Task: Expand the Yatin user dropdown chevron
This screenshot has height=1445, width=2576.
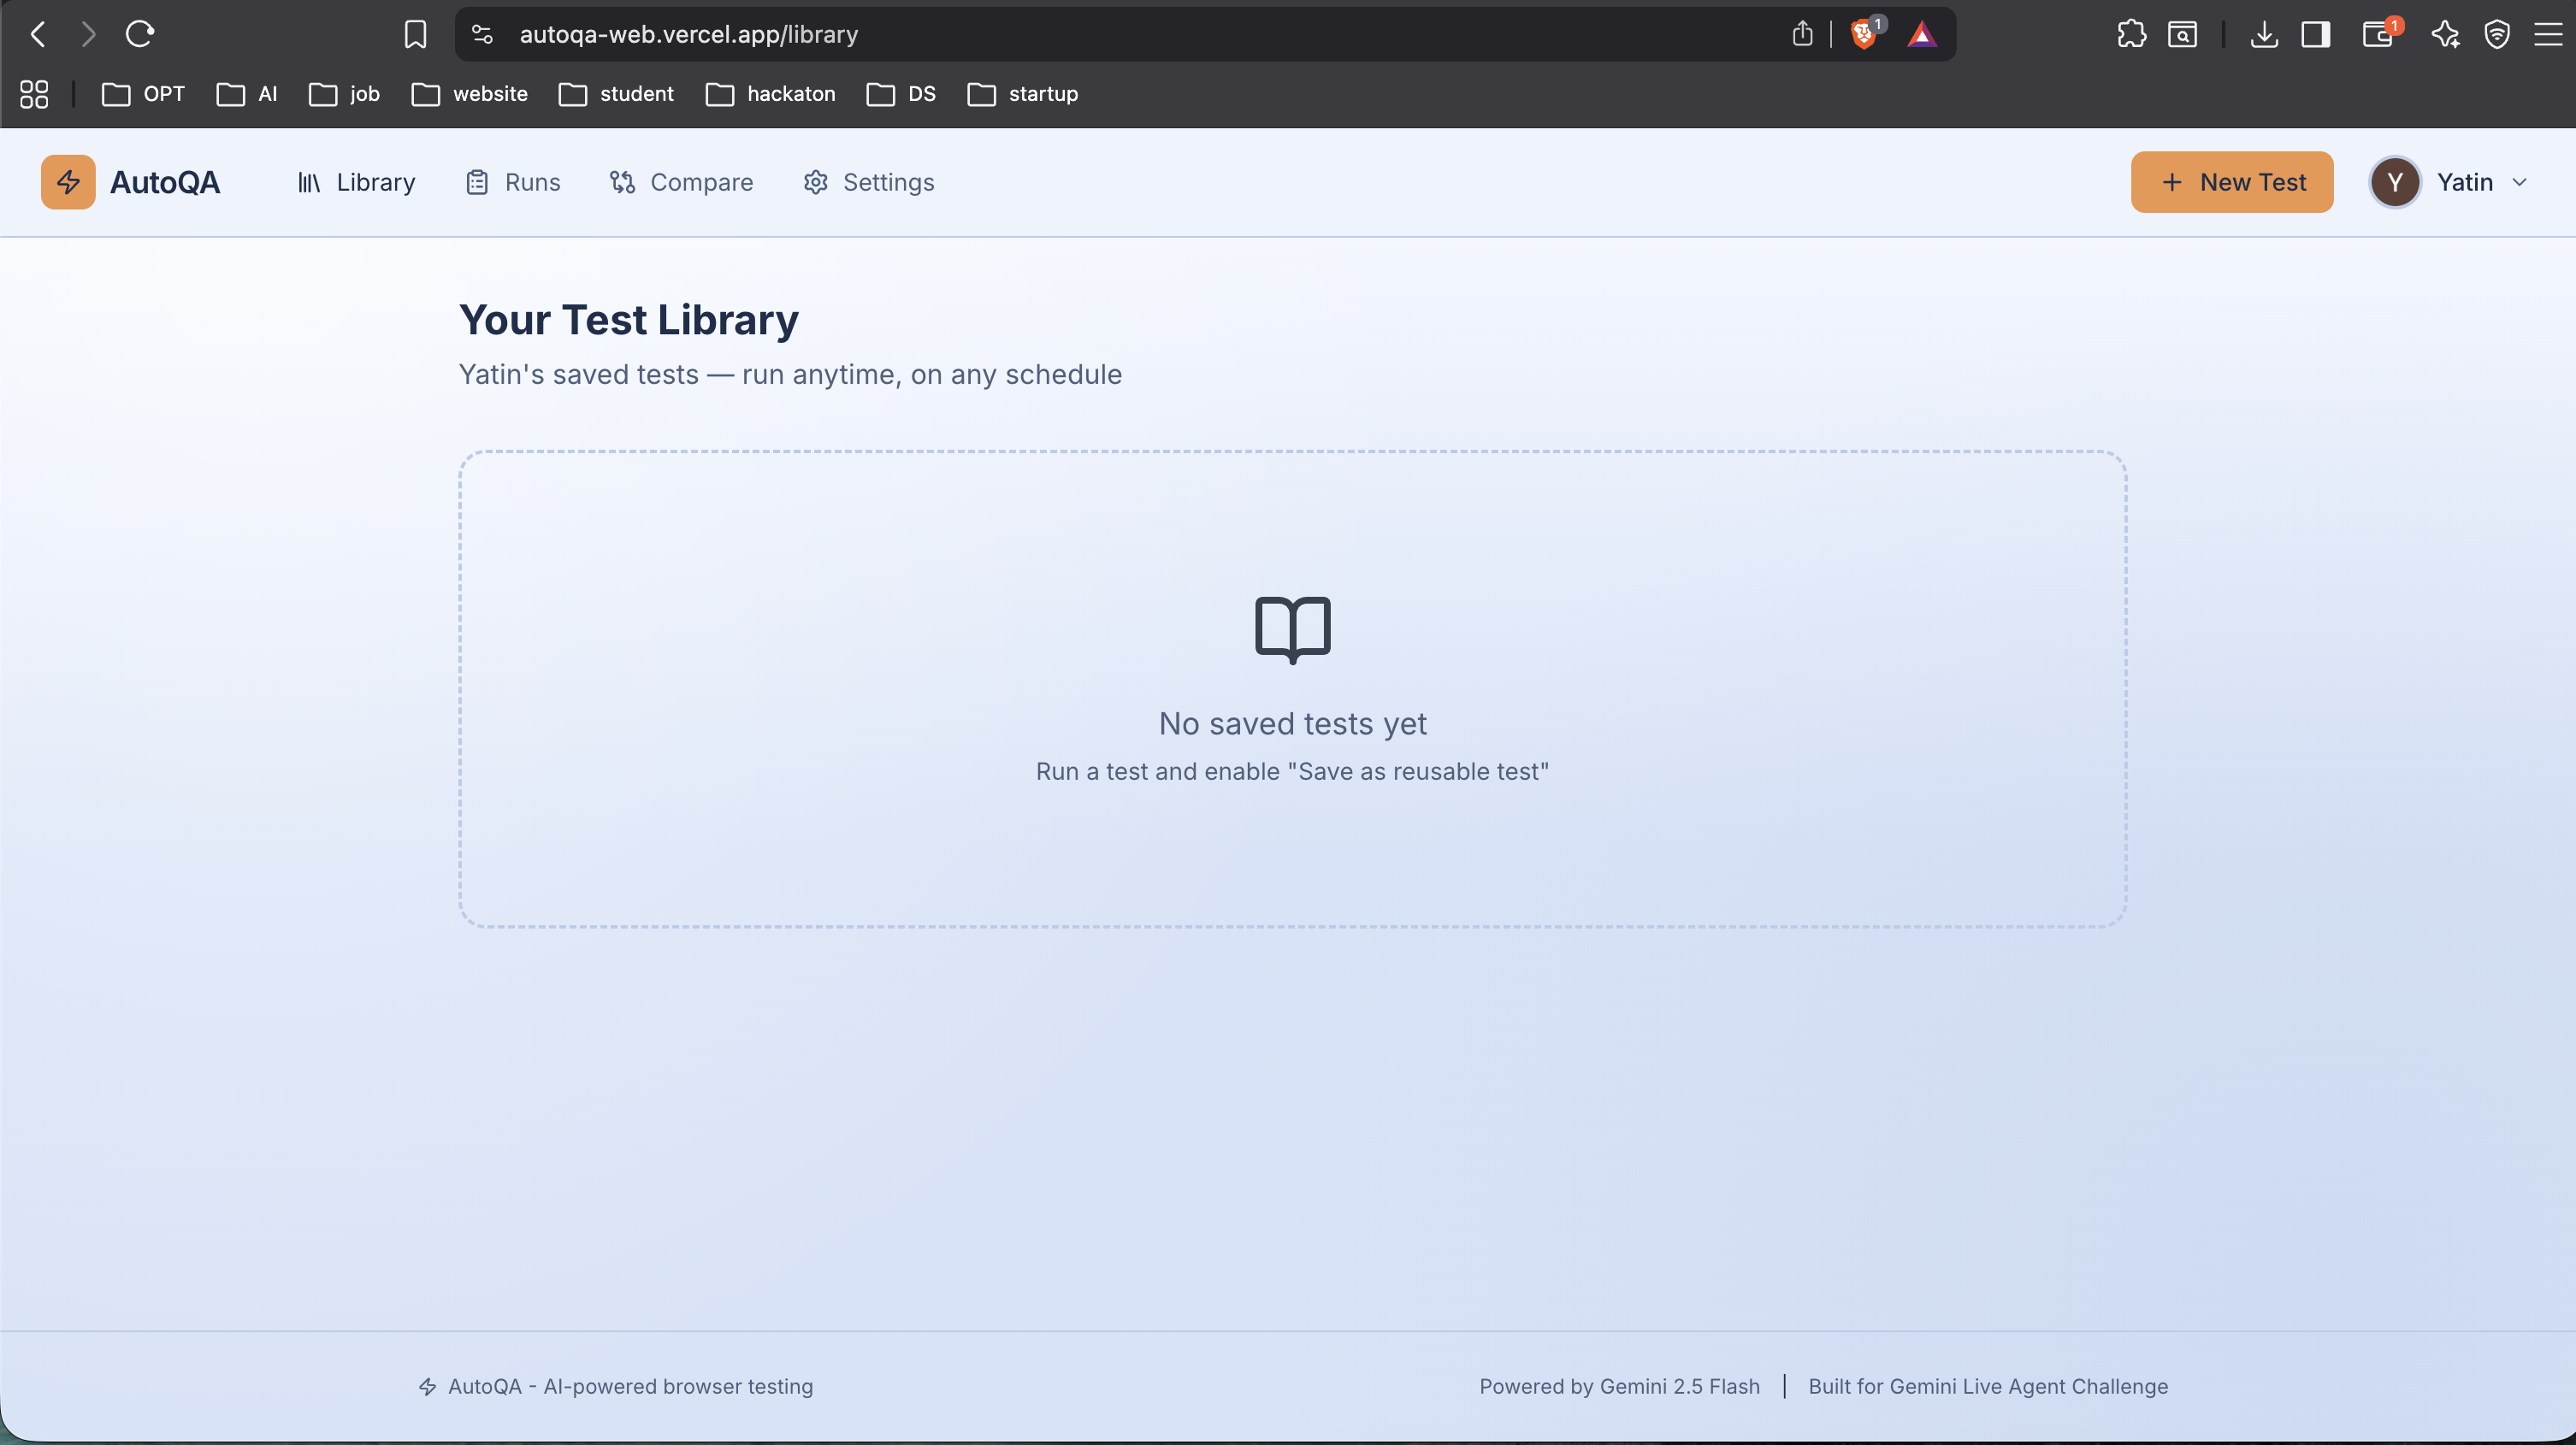Action: 2520,182
